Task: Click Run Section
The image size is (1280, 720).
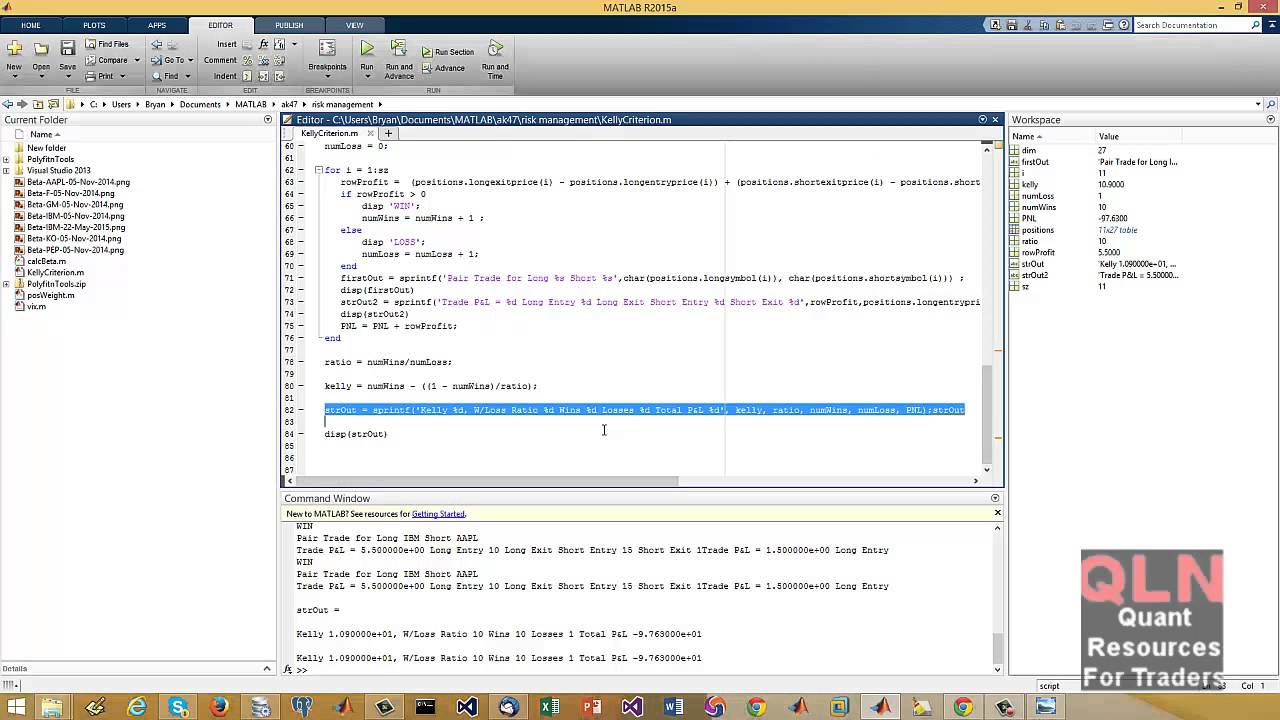Action: click(x=447, y=52)
